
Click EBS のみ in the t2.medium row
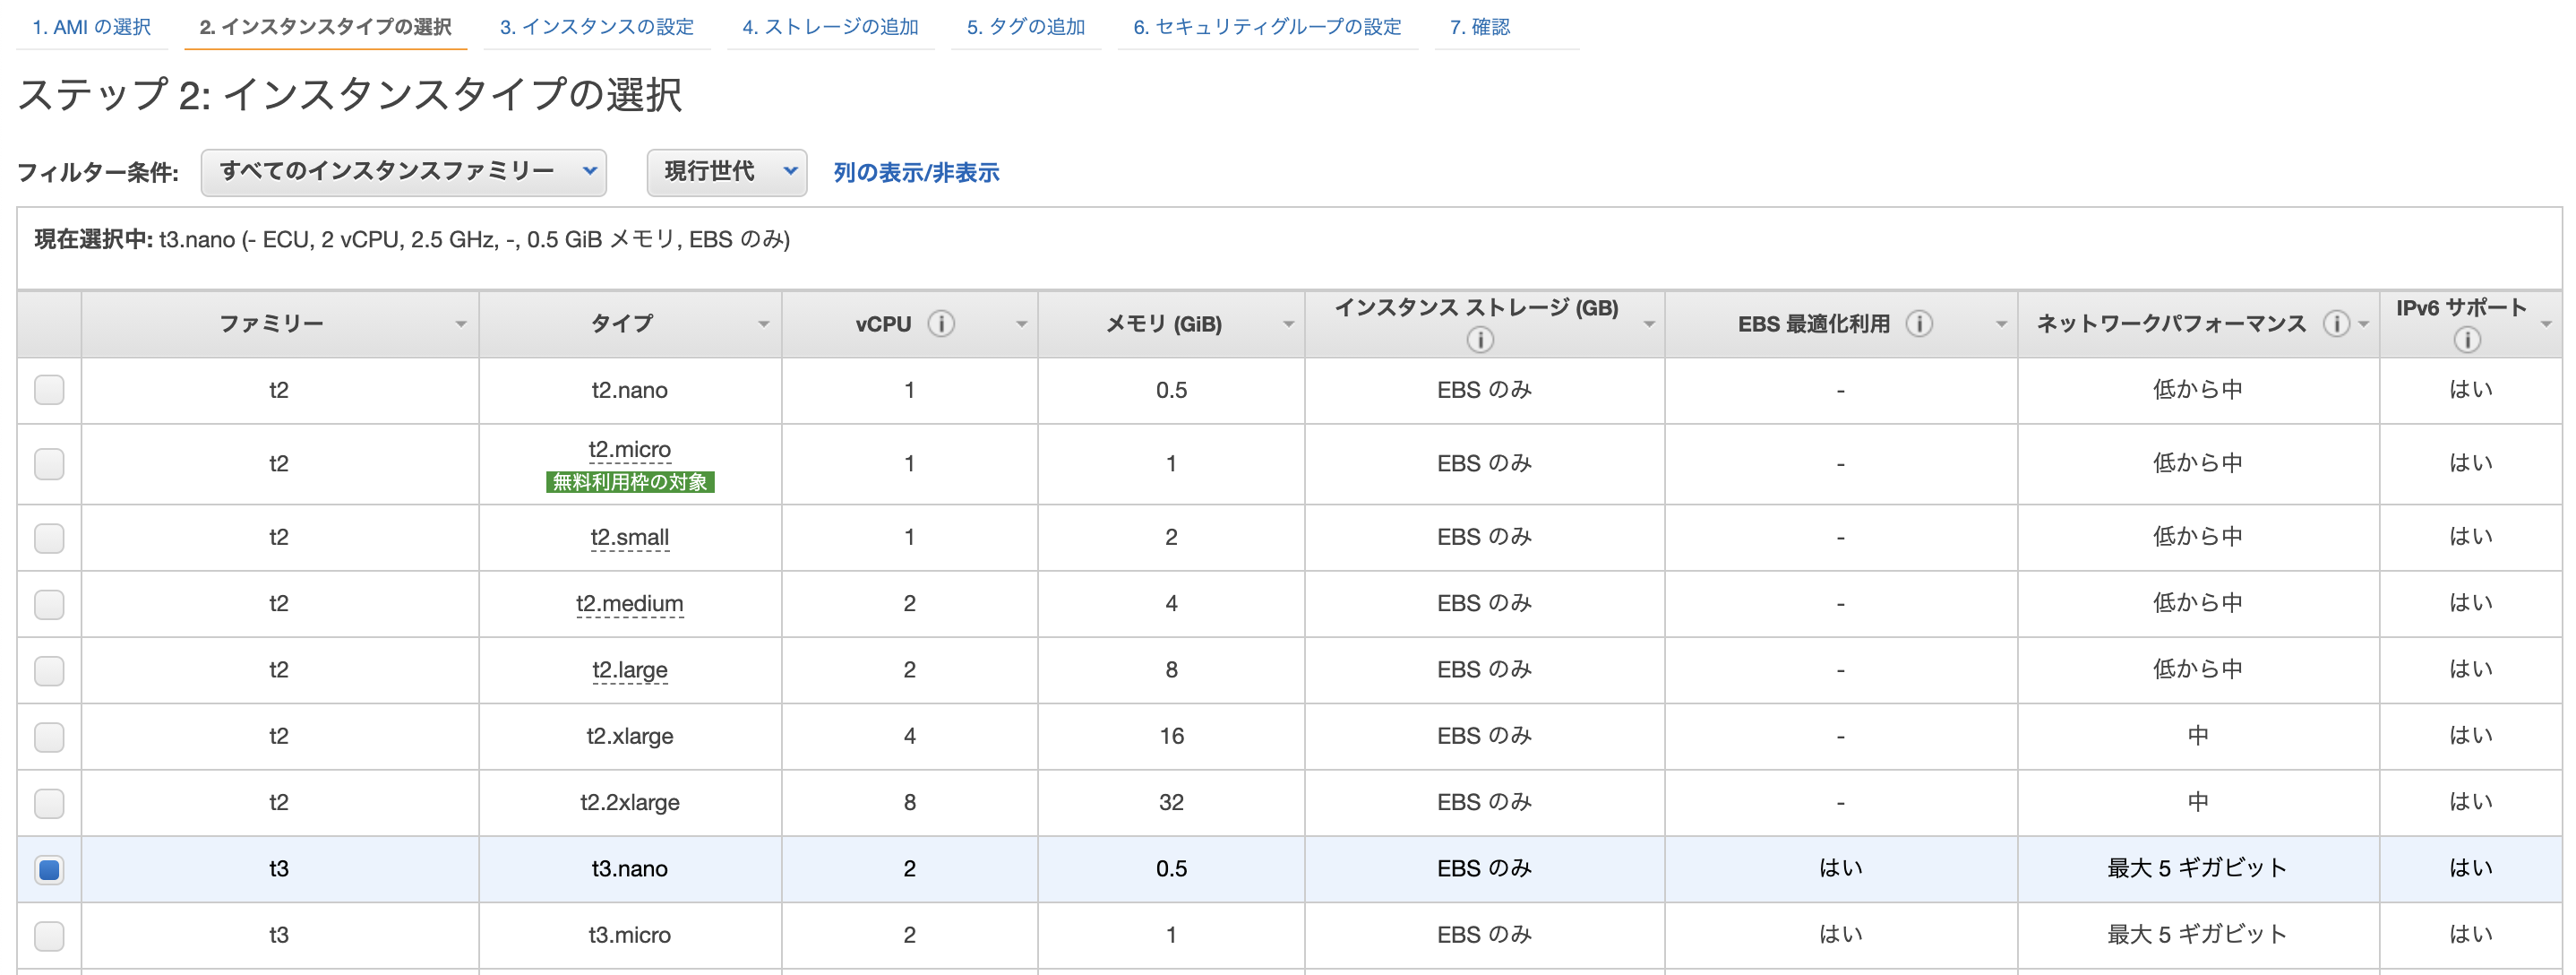tap(1484, 604)
